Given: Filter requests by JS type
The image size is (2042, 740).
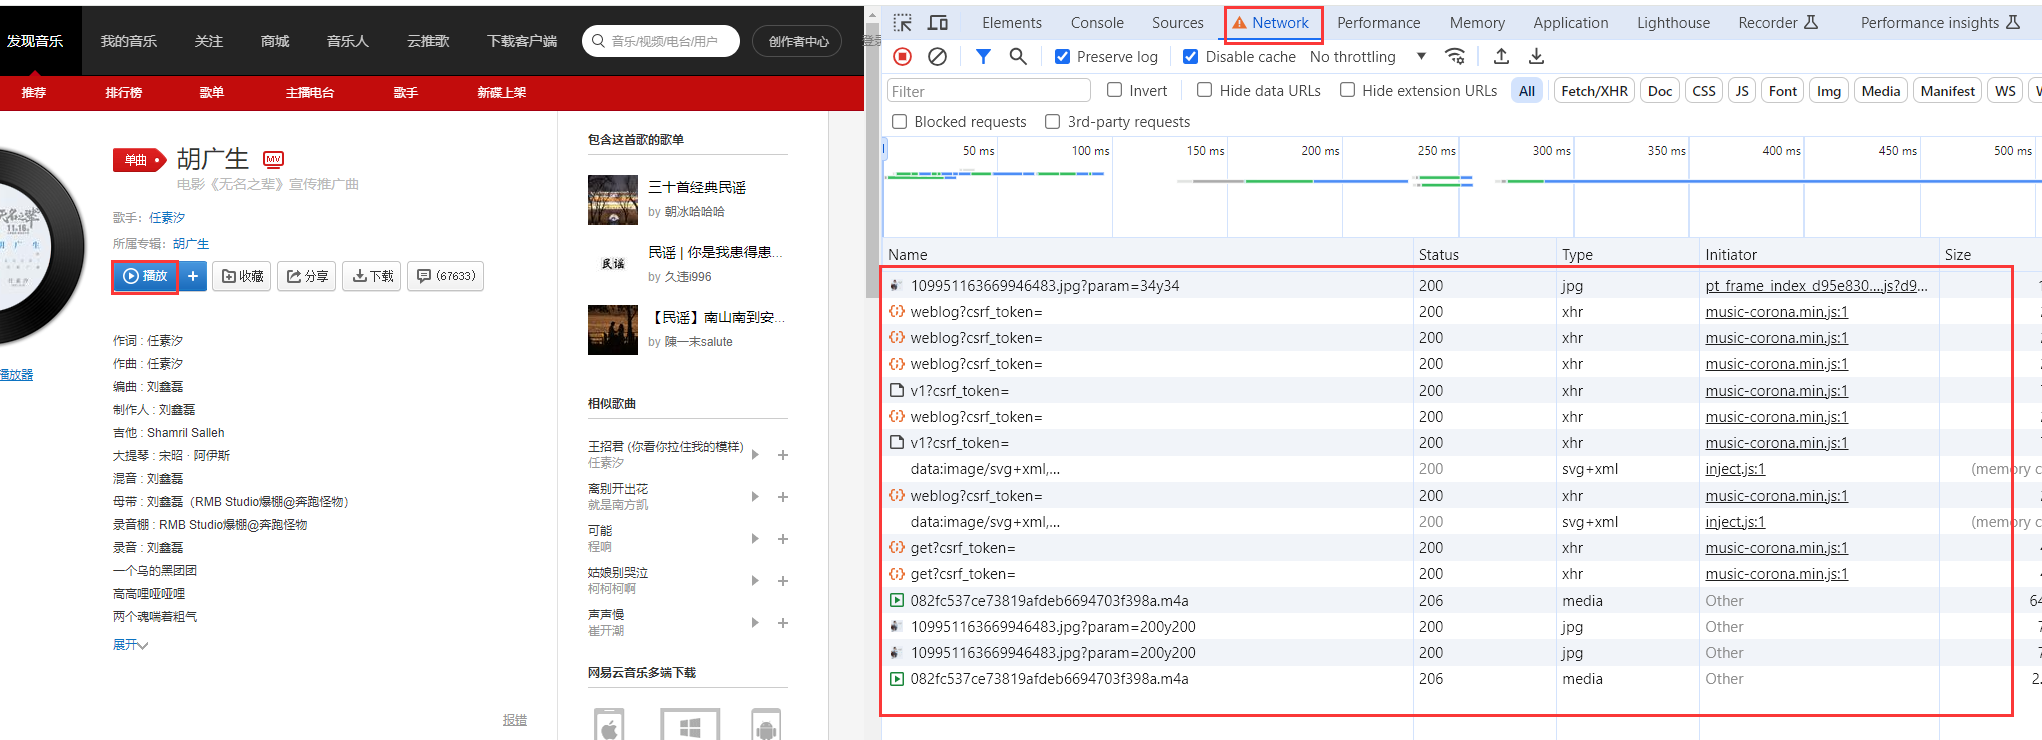Looking at the screenshot, I should tap(1741, 90).
